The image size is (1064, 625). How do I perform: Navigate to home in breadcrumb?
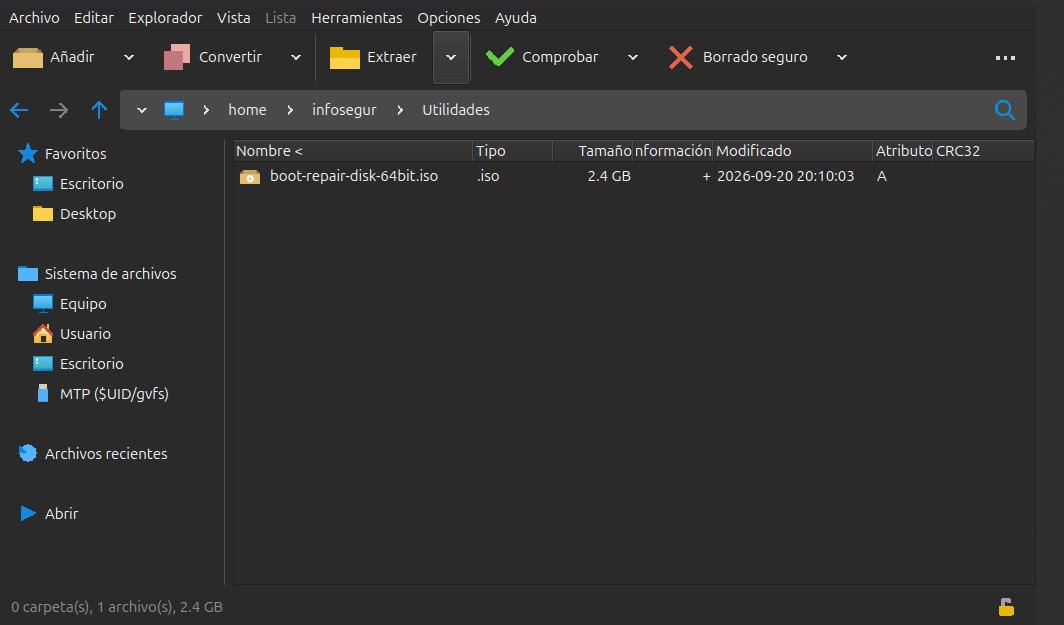tap(247, 110)
